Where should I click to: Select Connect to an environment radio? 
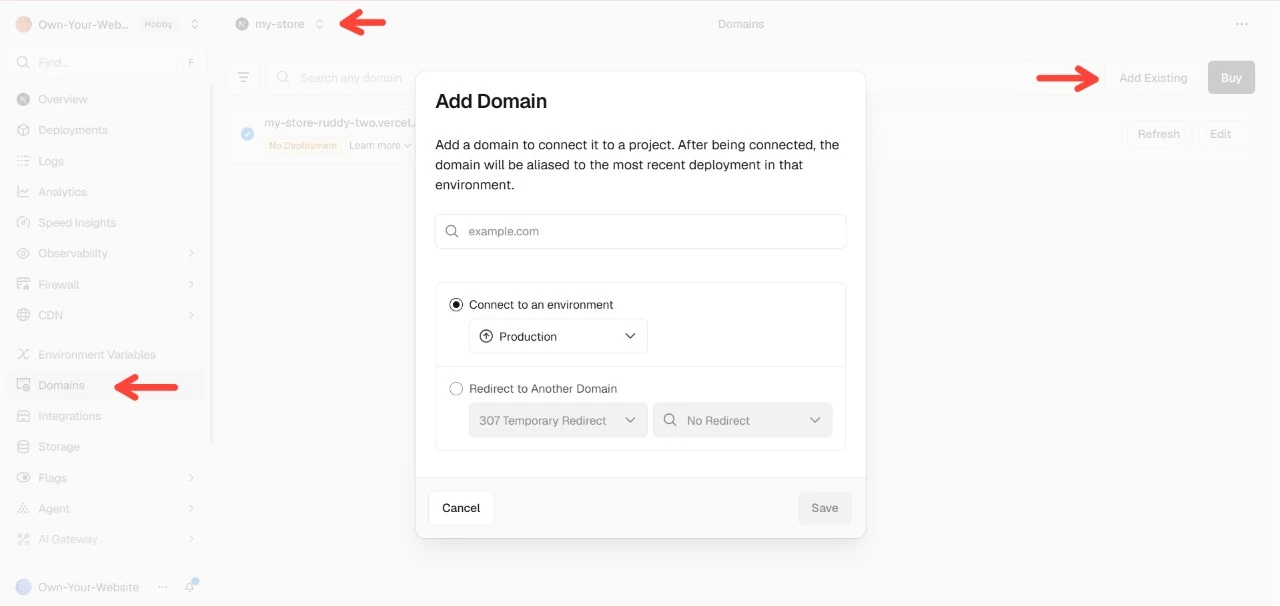point(456,305)
